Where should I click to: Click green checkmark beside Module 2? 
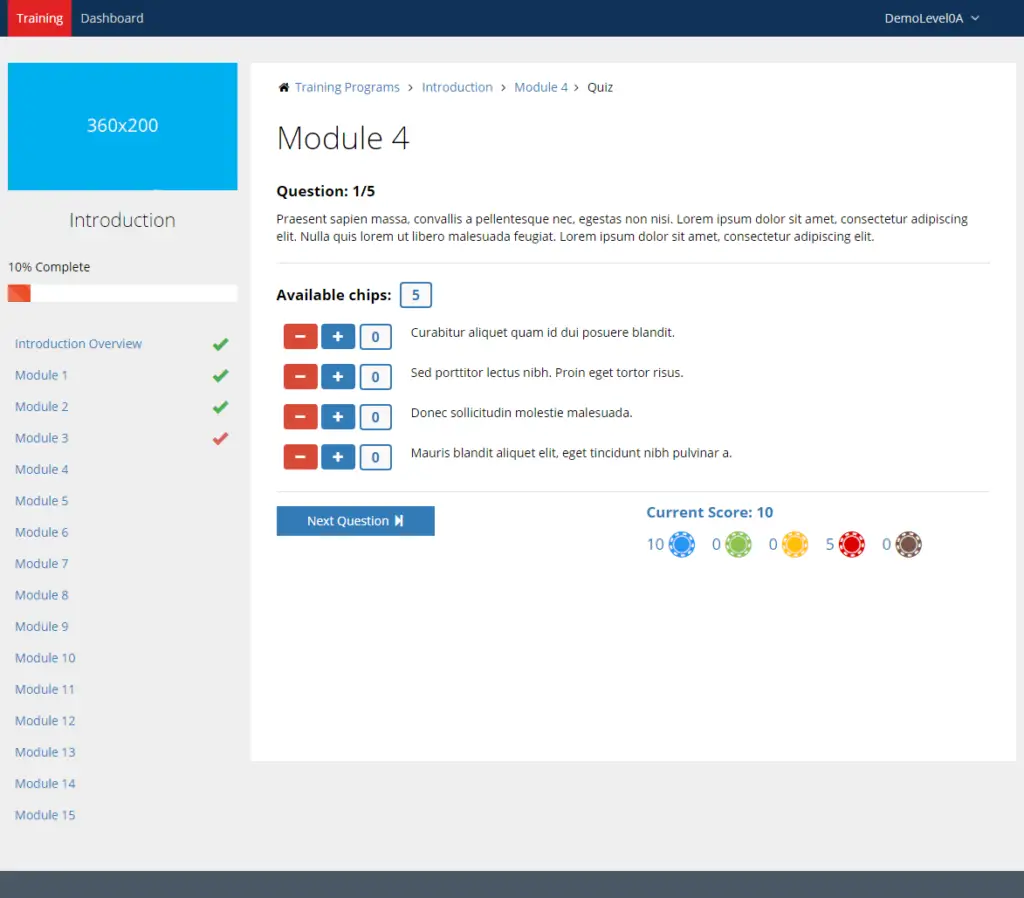[221, 407]
